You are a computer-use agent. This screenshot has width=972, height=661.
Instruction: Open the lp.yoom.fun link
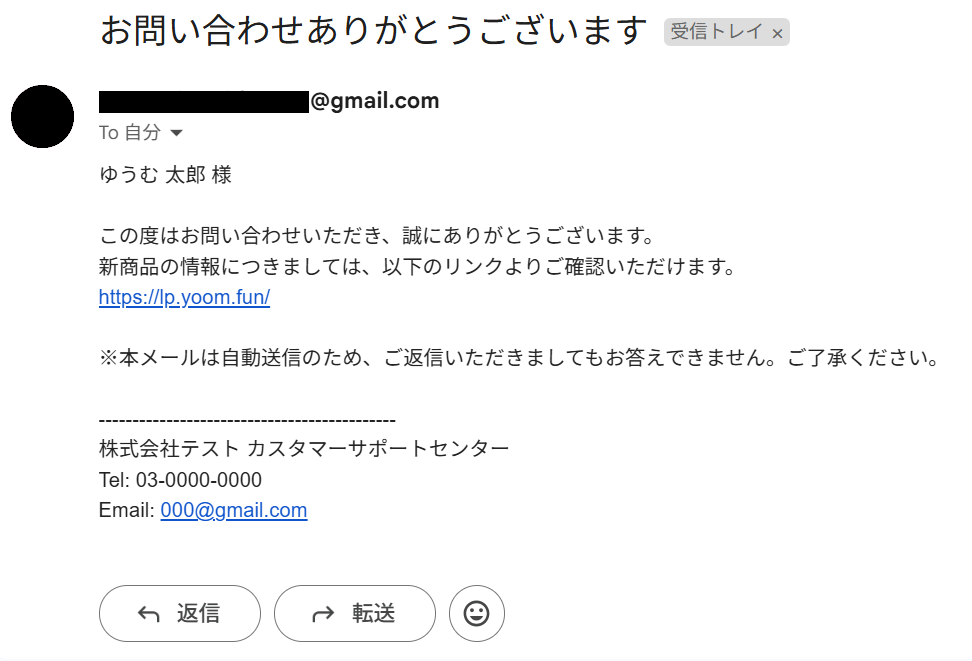click(x=184, y=297)
